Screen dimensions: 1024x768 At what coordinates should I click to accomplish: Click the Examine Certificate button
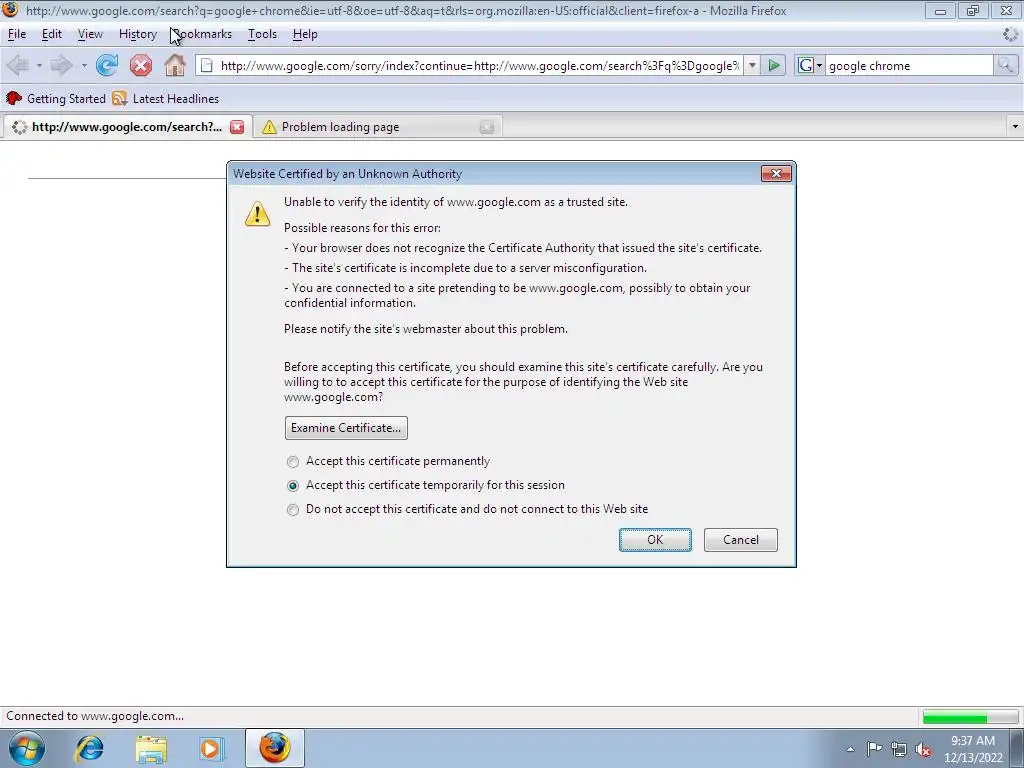click(346, 428)
